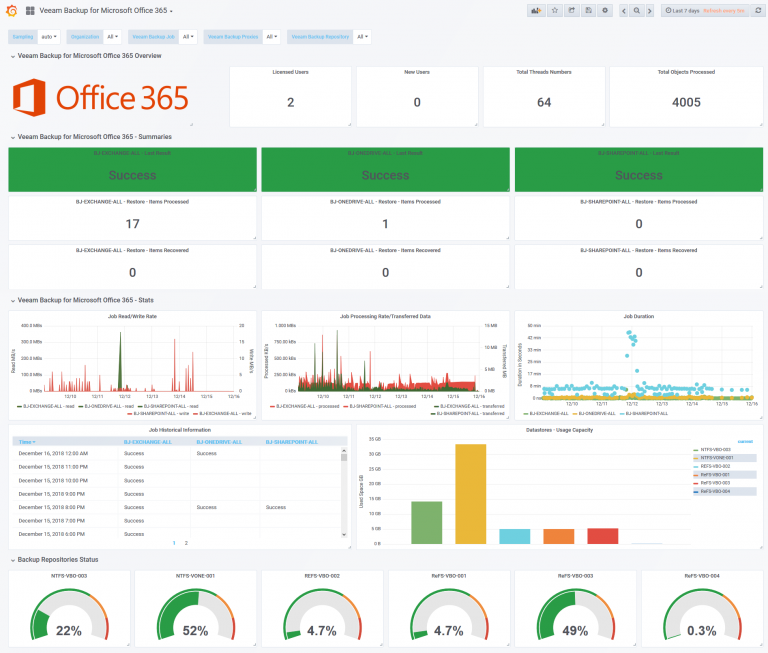768x653 pixels.
Task: Open the Veeam Backup Job variable dropdown
Action: pyautogui.click(x=188, y=37)
